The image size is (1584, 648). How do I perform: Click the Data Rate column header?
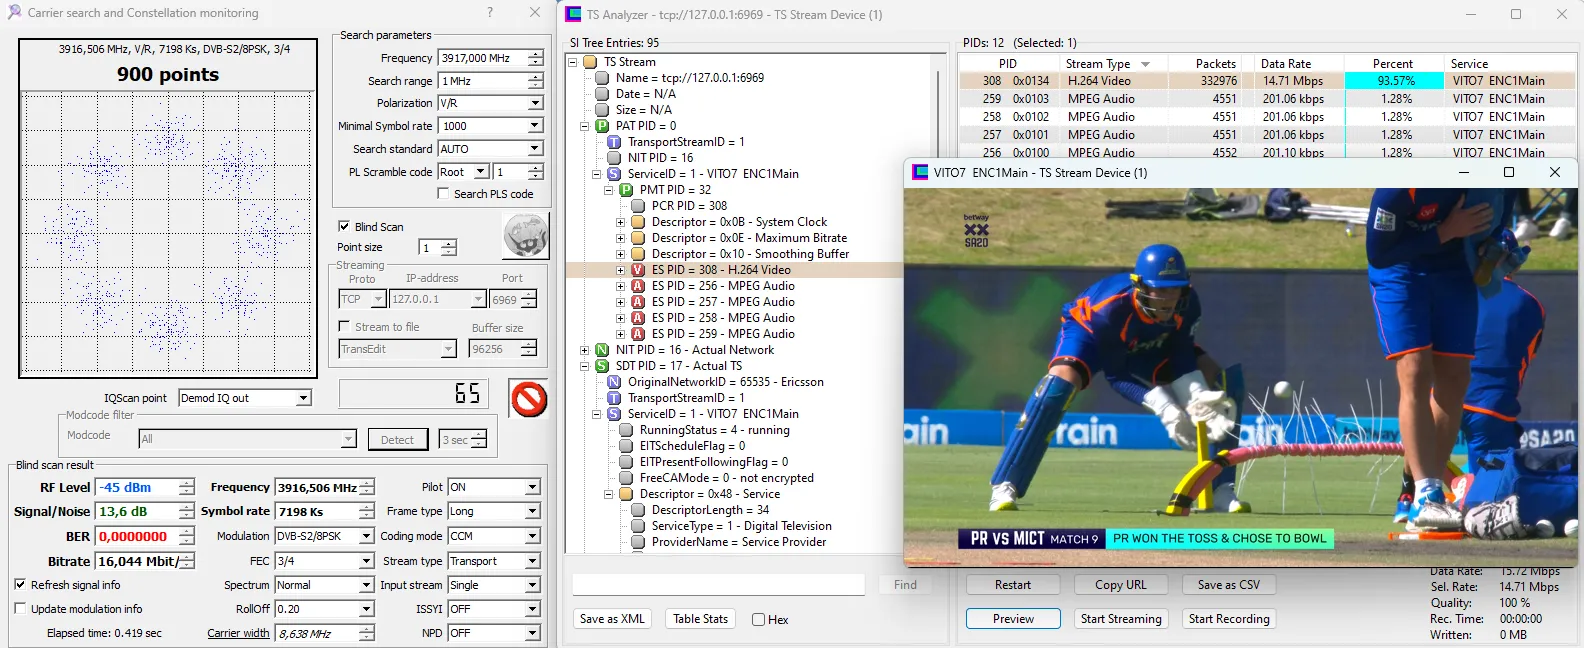click(1285, 64)
